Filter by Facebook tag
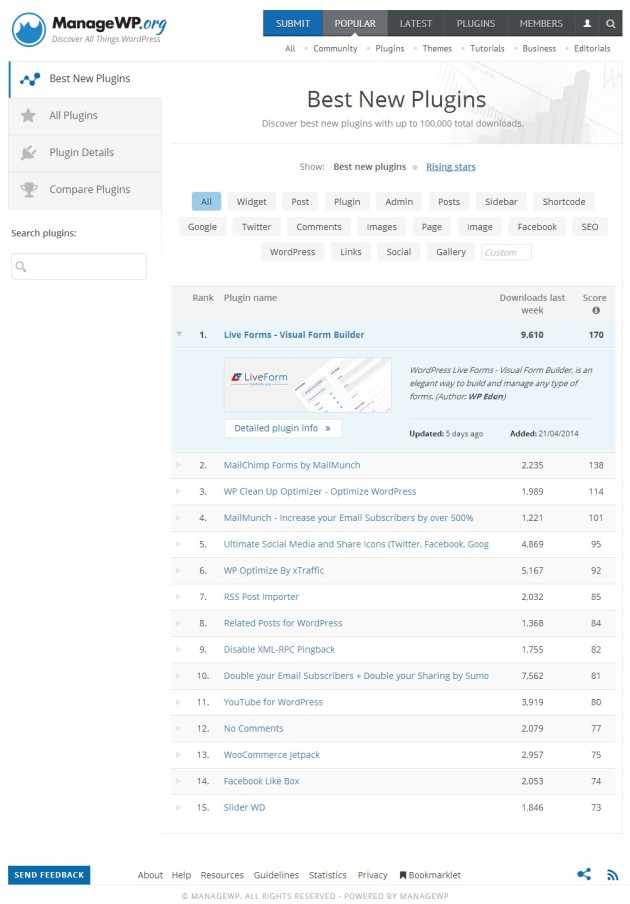630x904 pixels. tap(537, 227)
